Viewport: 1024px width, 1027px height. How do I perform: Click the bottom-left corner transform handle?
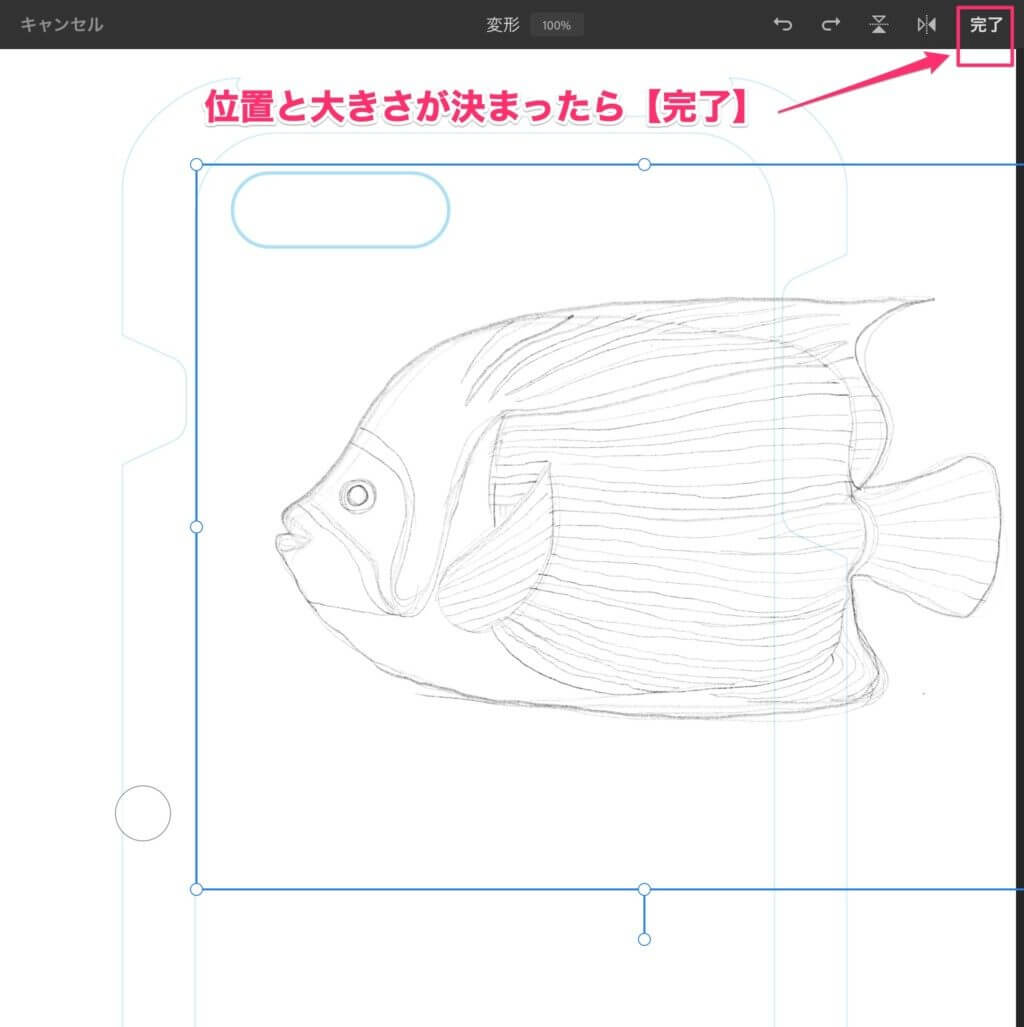196,889
